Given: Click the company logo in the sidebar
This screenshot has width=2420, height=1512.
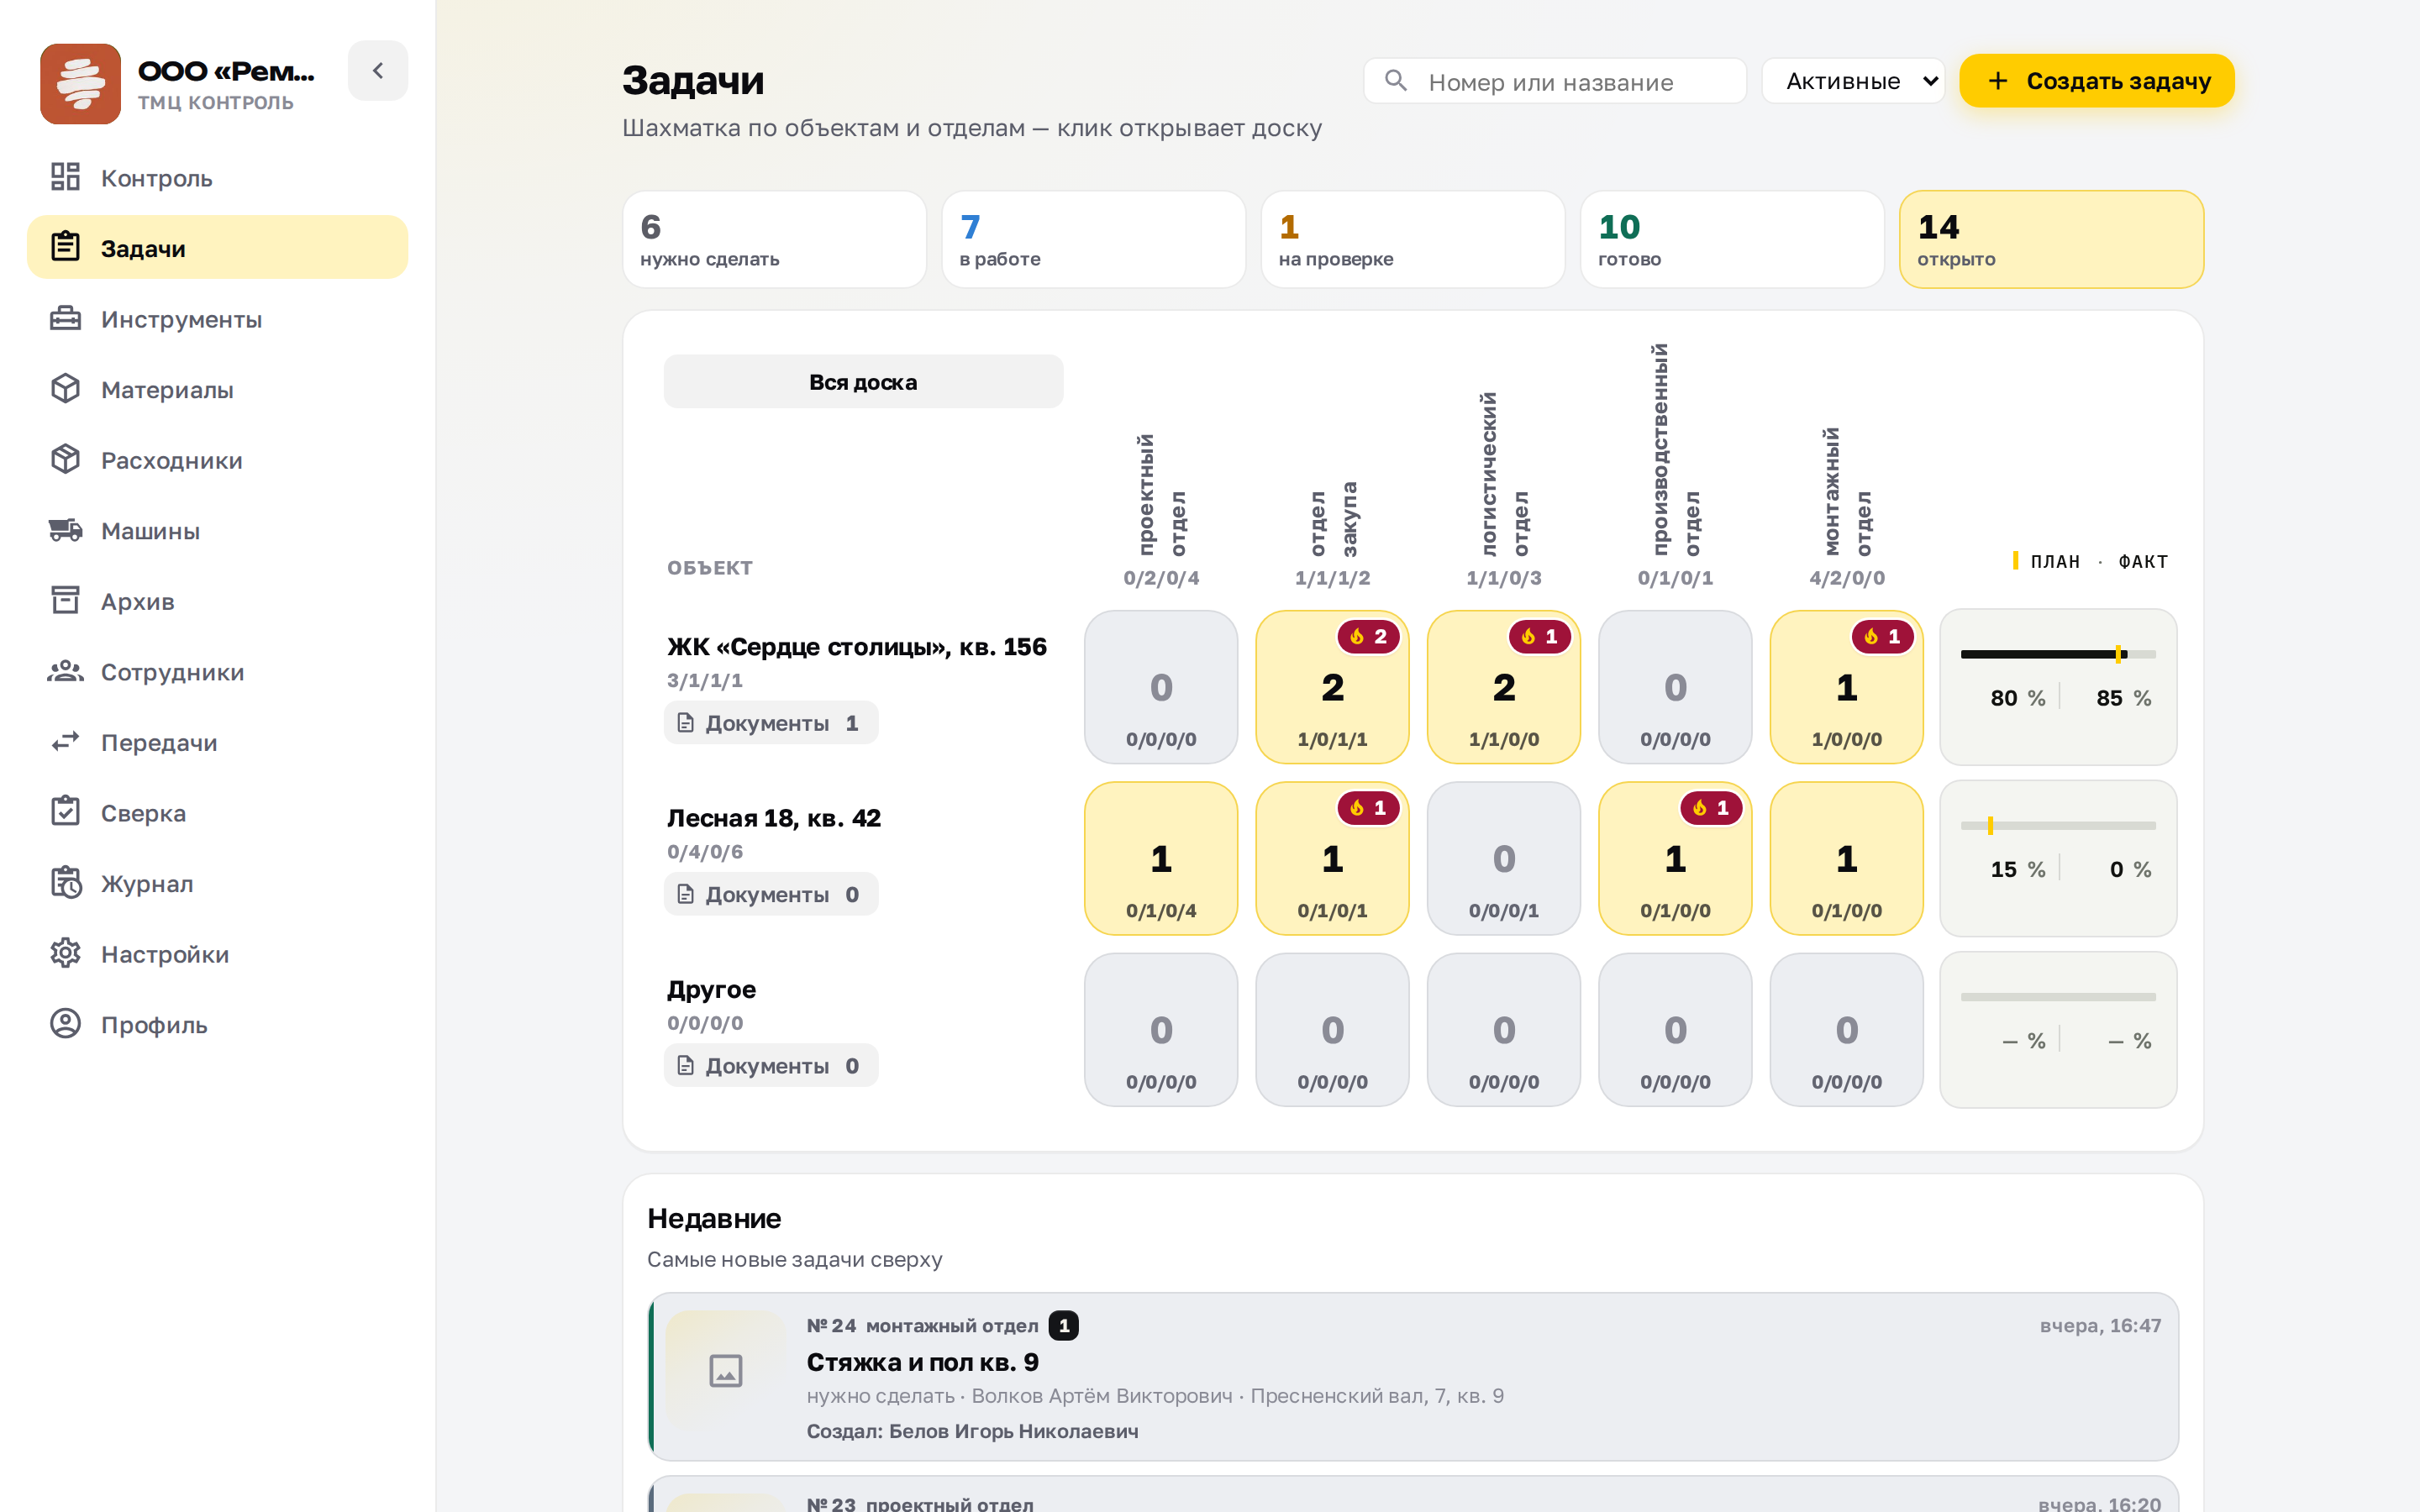Looking at the screenshot, I should 80,83.
